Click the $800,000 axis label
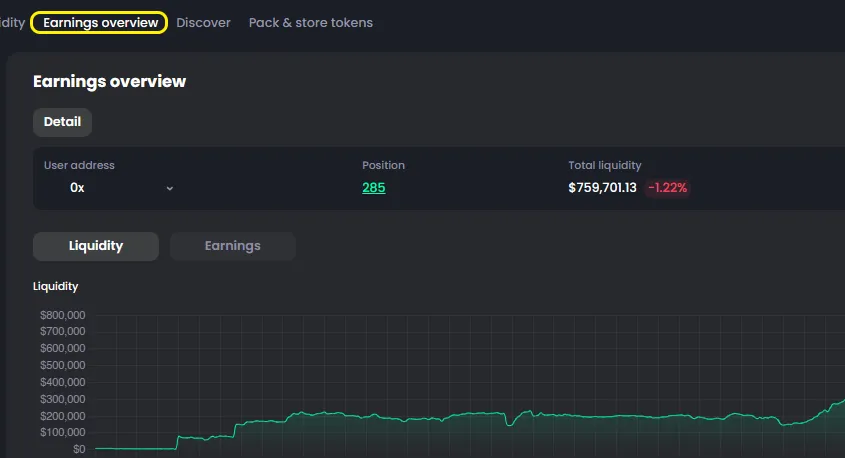845x458 pixels. point(63,315)
